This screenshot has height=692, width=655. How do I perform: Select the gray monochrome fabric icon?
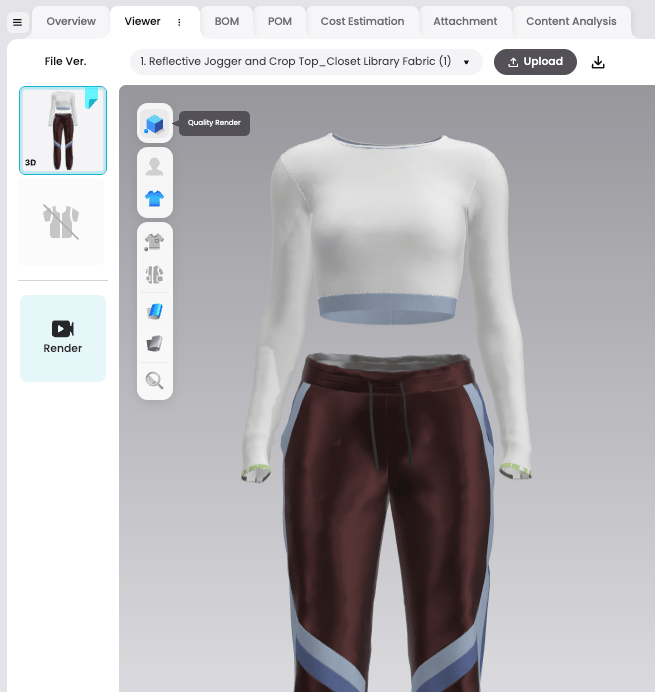click(154, 343)
